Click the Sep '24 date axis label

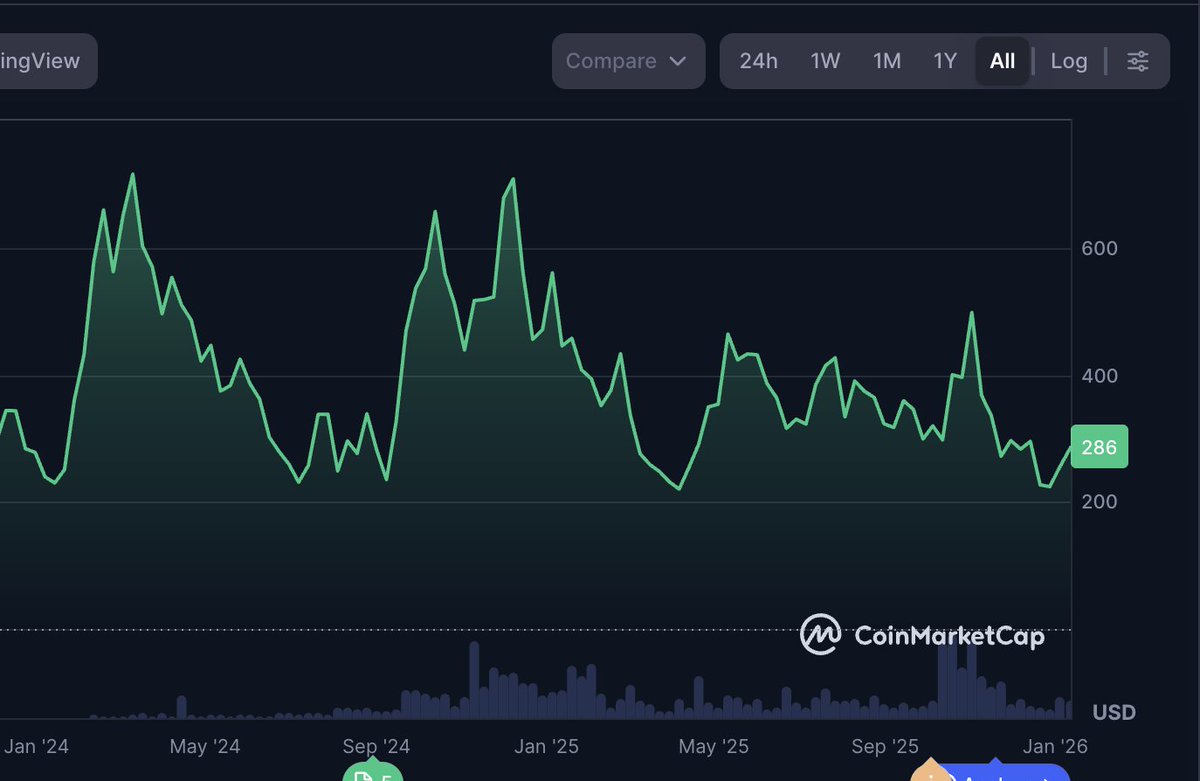[x=376, y=746]
